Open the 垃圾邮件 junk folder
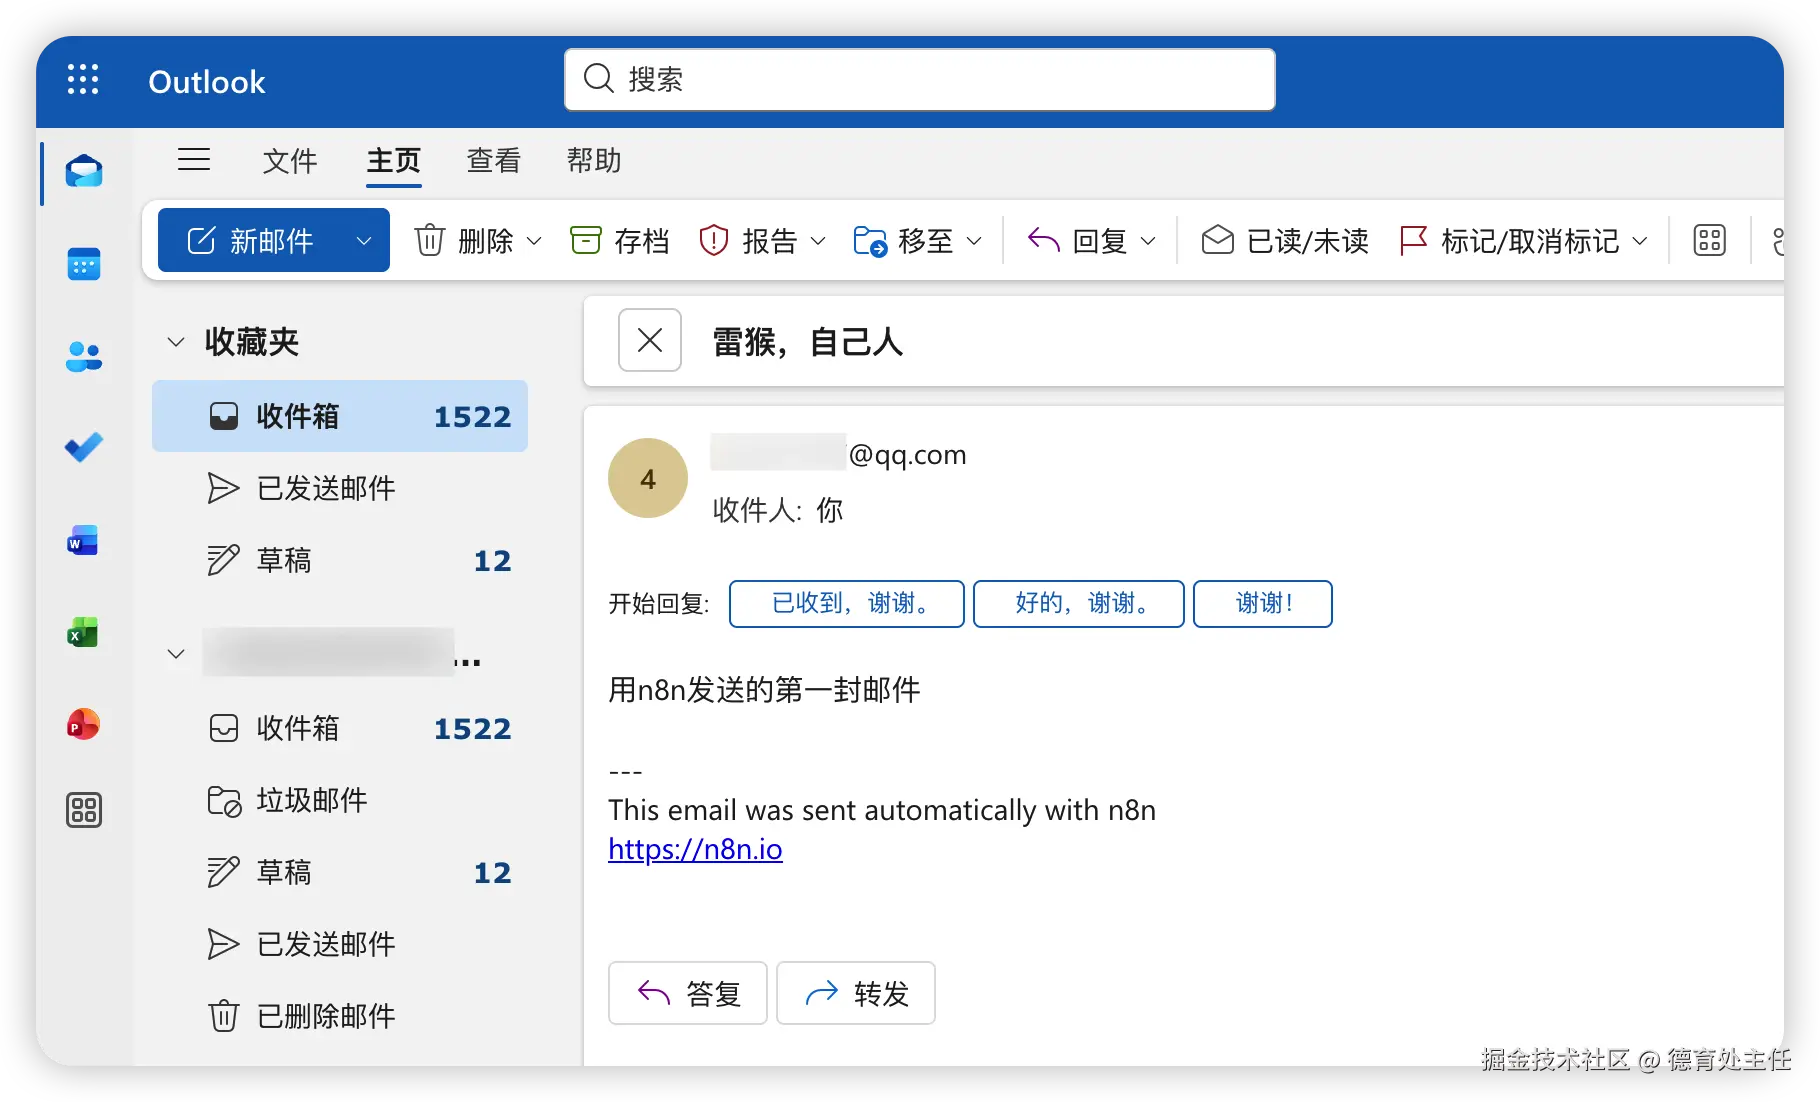The width and height of the screenshot is (1820, 1102). [x=340, y=800]
